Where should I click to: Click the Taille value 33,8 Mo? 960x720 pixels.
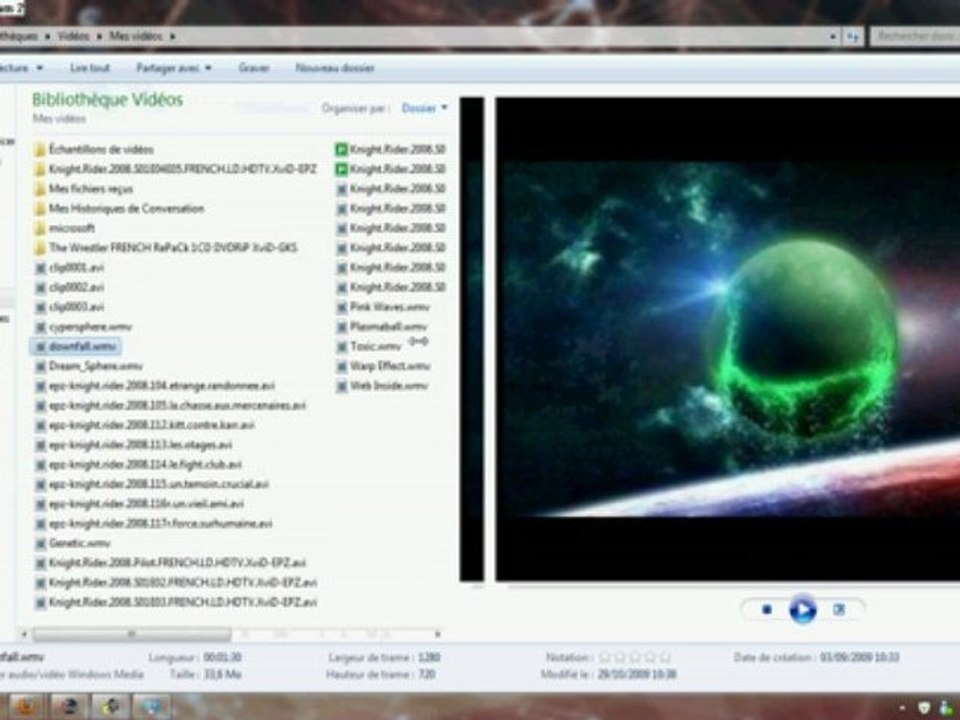tap(222, 674)
